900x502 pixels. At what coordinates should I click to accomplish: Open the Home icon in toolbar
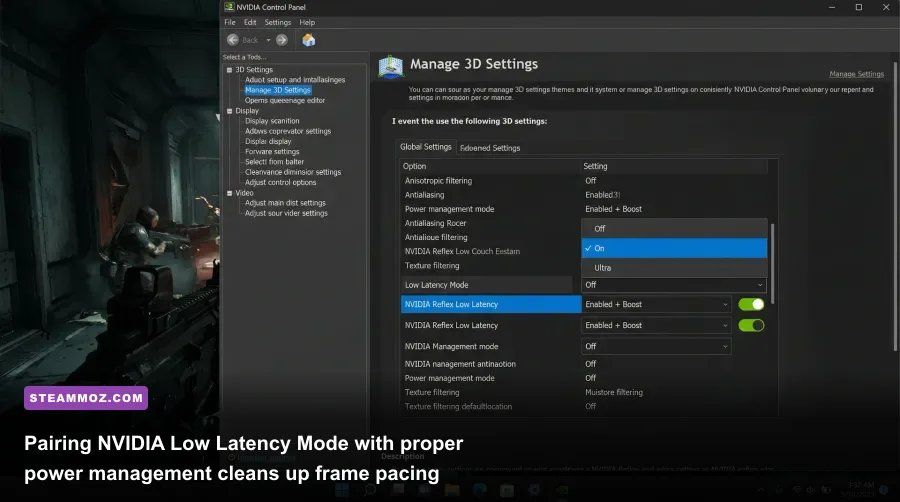coord(309,40)
